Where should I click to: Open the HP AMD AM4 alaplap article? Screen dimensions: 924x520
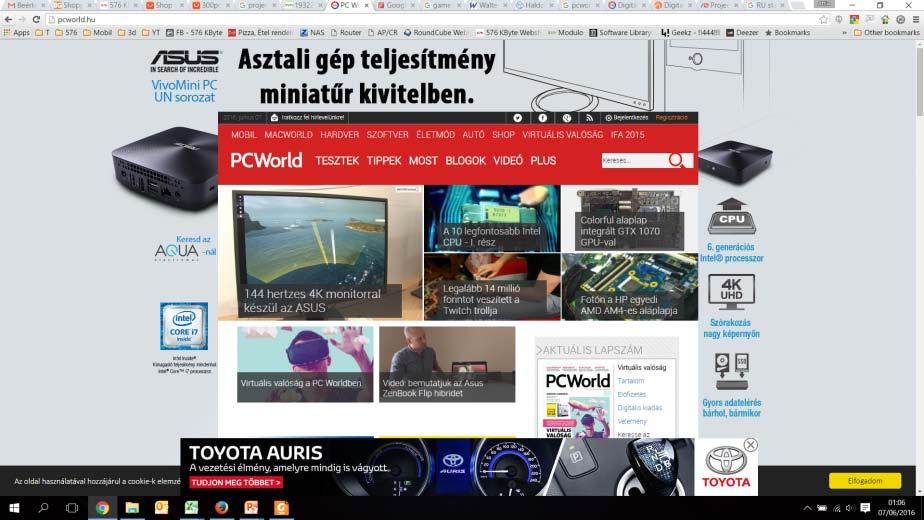point(629,287)
